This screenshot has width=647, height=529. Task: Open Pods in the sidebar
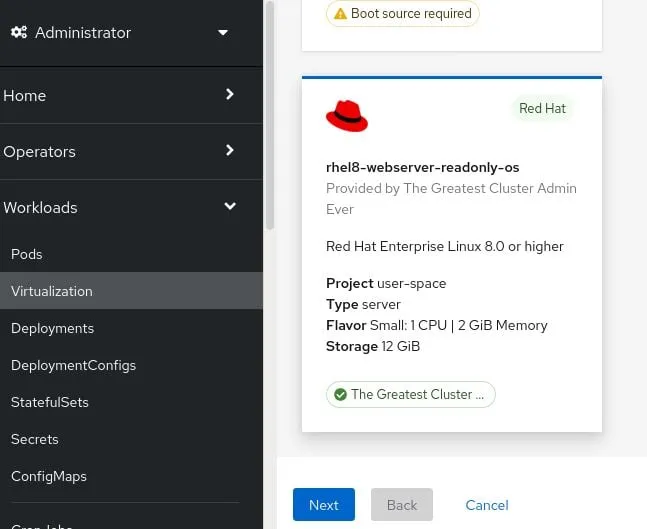coord(27,254)
